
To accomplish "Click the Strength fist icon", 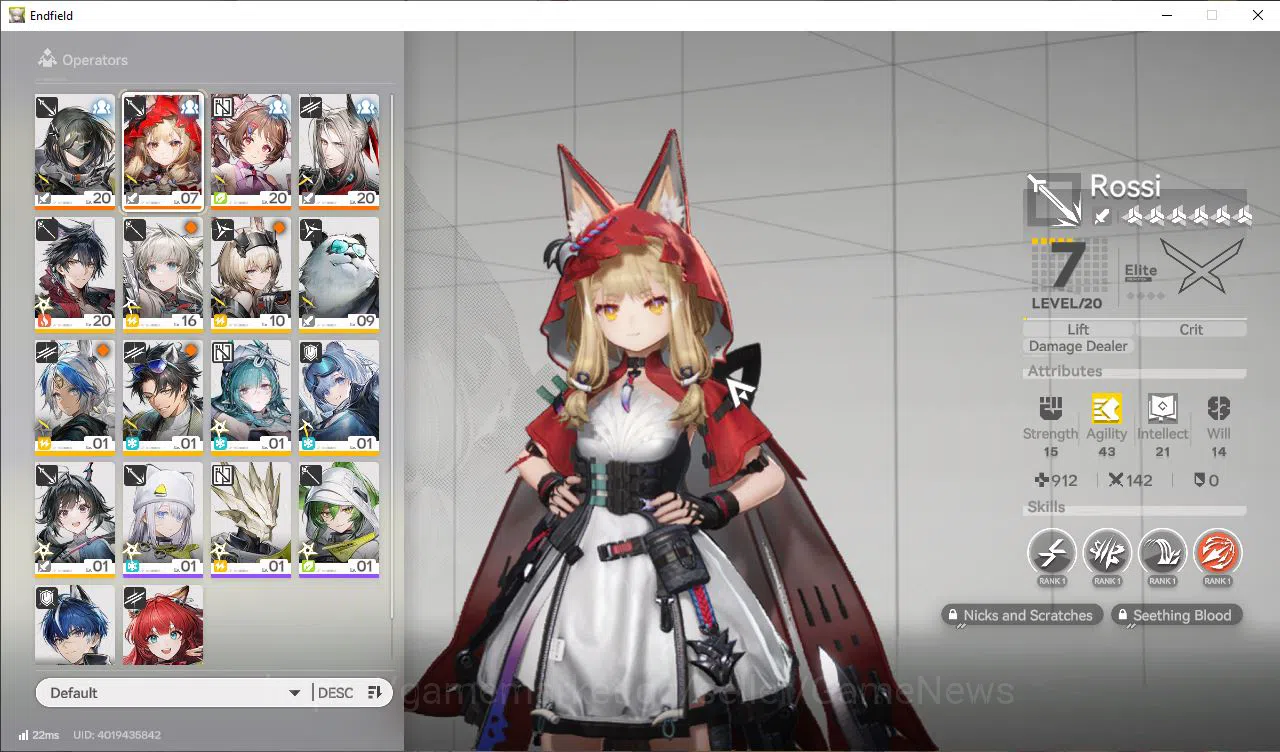I will [x=1050, y=408].
